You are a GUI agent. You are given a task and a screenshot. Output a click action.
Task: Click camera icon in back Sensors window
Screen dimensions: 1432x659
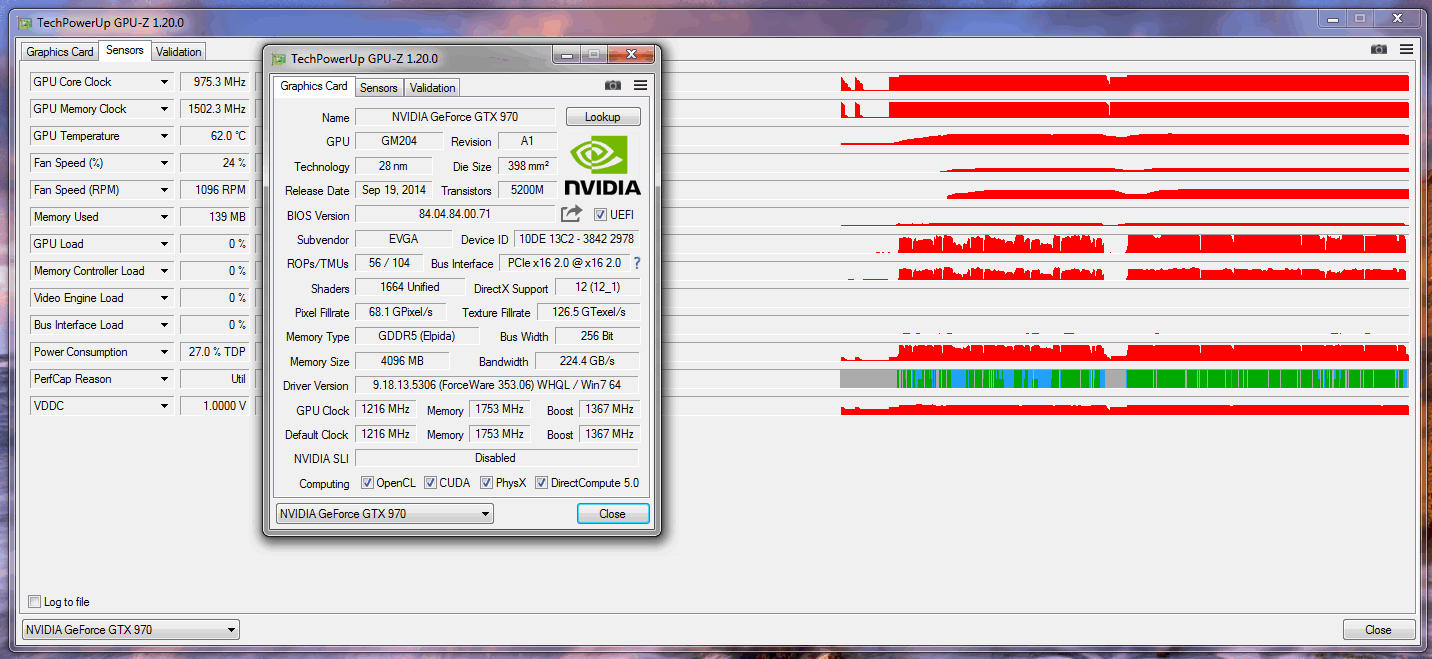[1379, 50]
